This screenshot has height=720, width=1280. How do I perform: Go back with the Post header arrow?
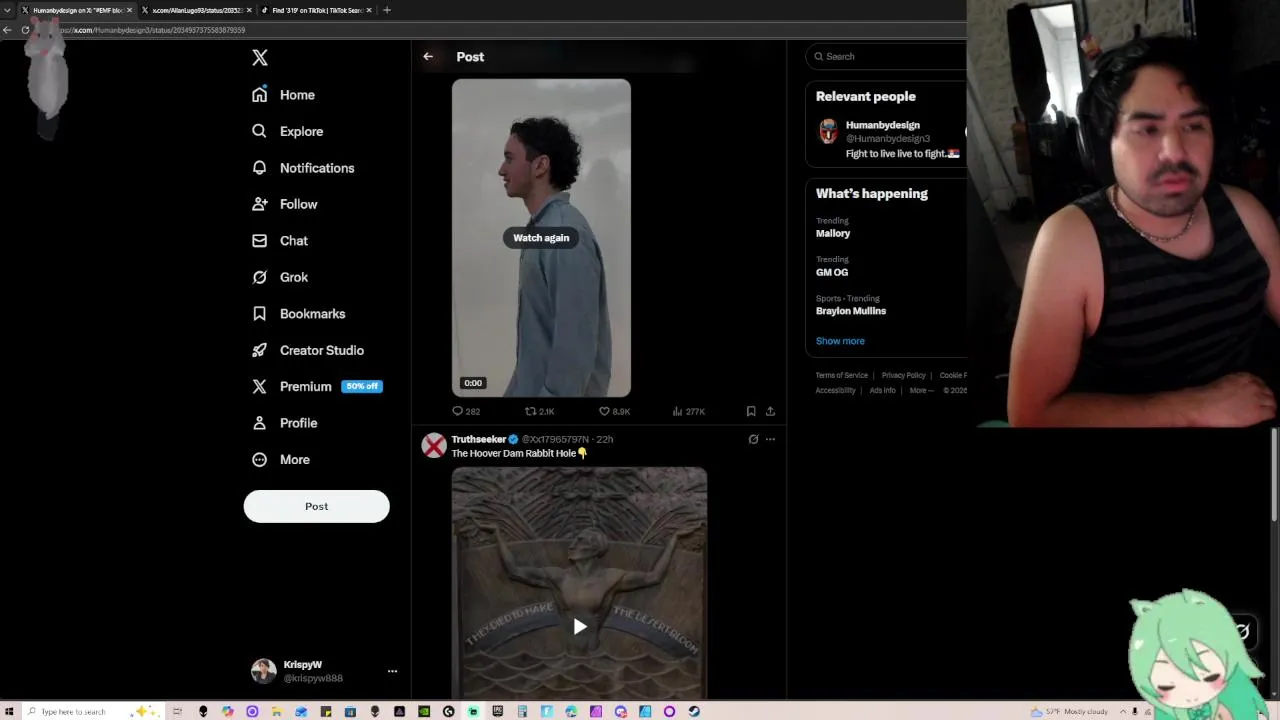point(428,57)
